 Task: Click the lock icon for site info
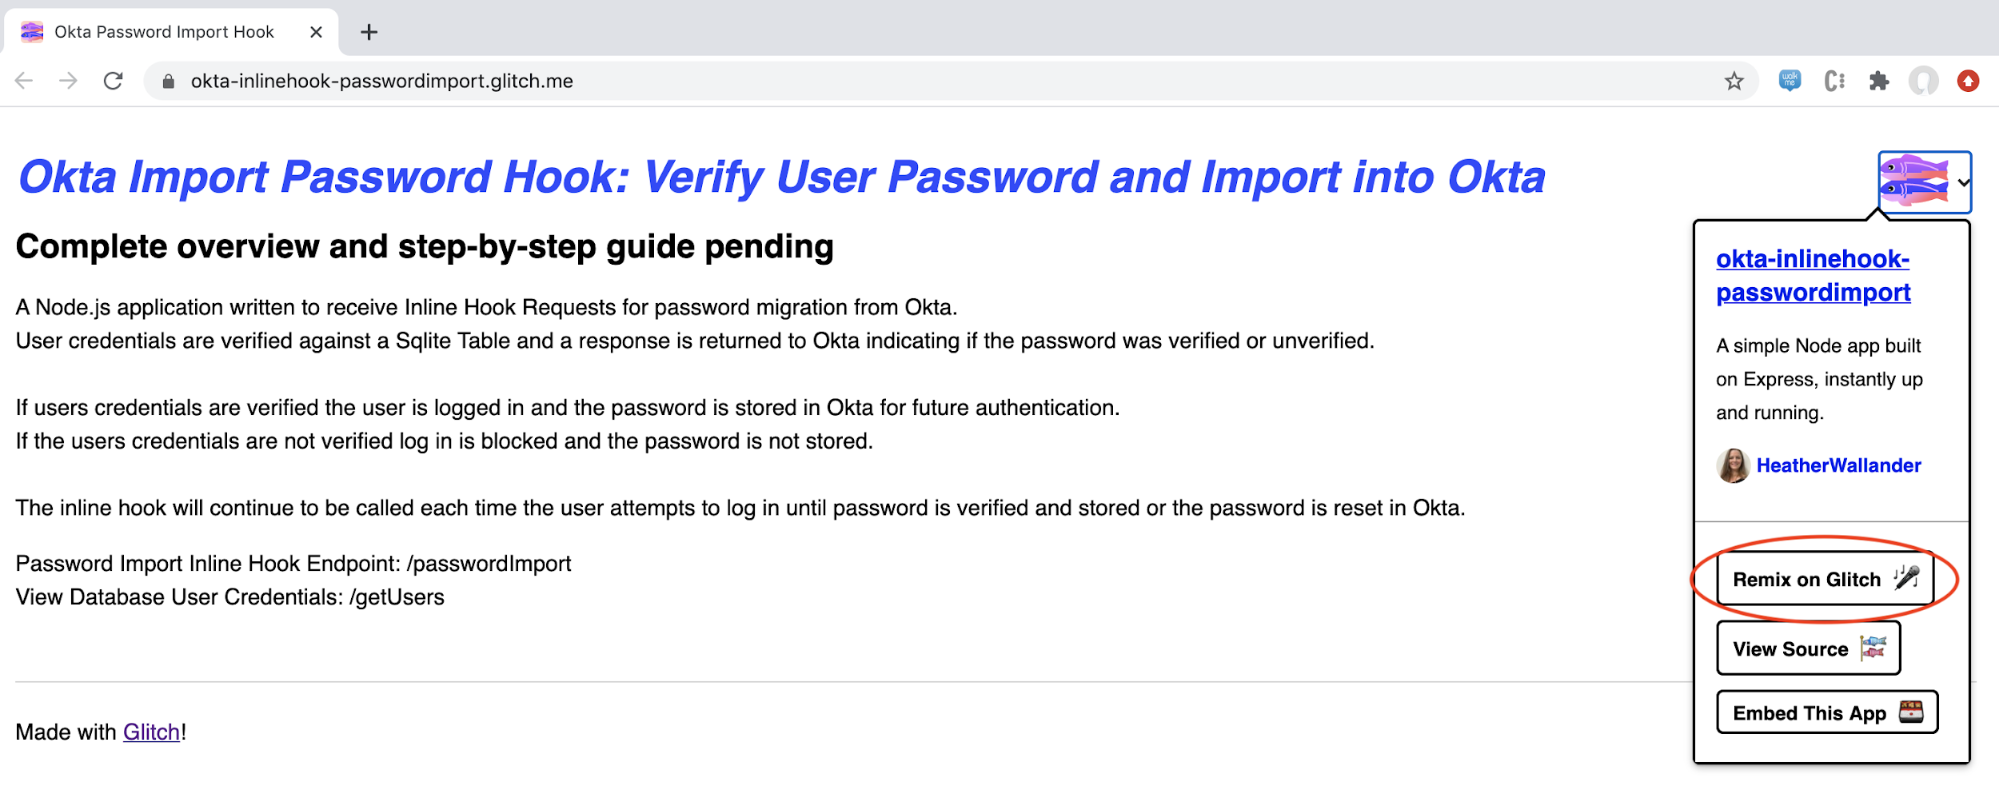tap(168, 81)
